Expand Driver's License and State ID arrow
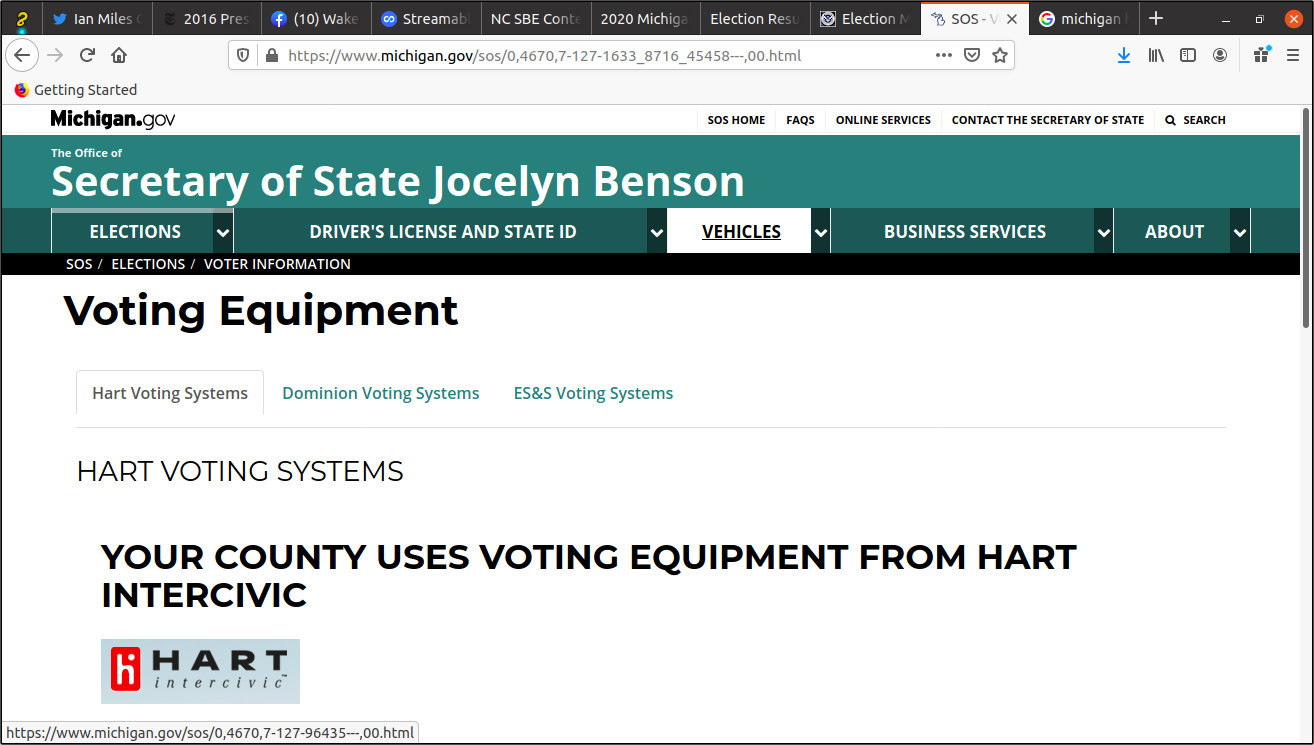 coord(657,232)
